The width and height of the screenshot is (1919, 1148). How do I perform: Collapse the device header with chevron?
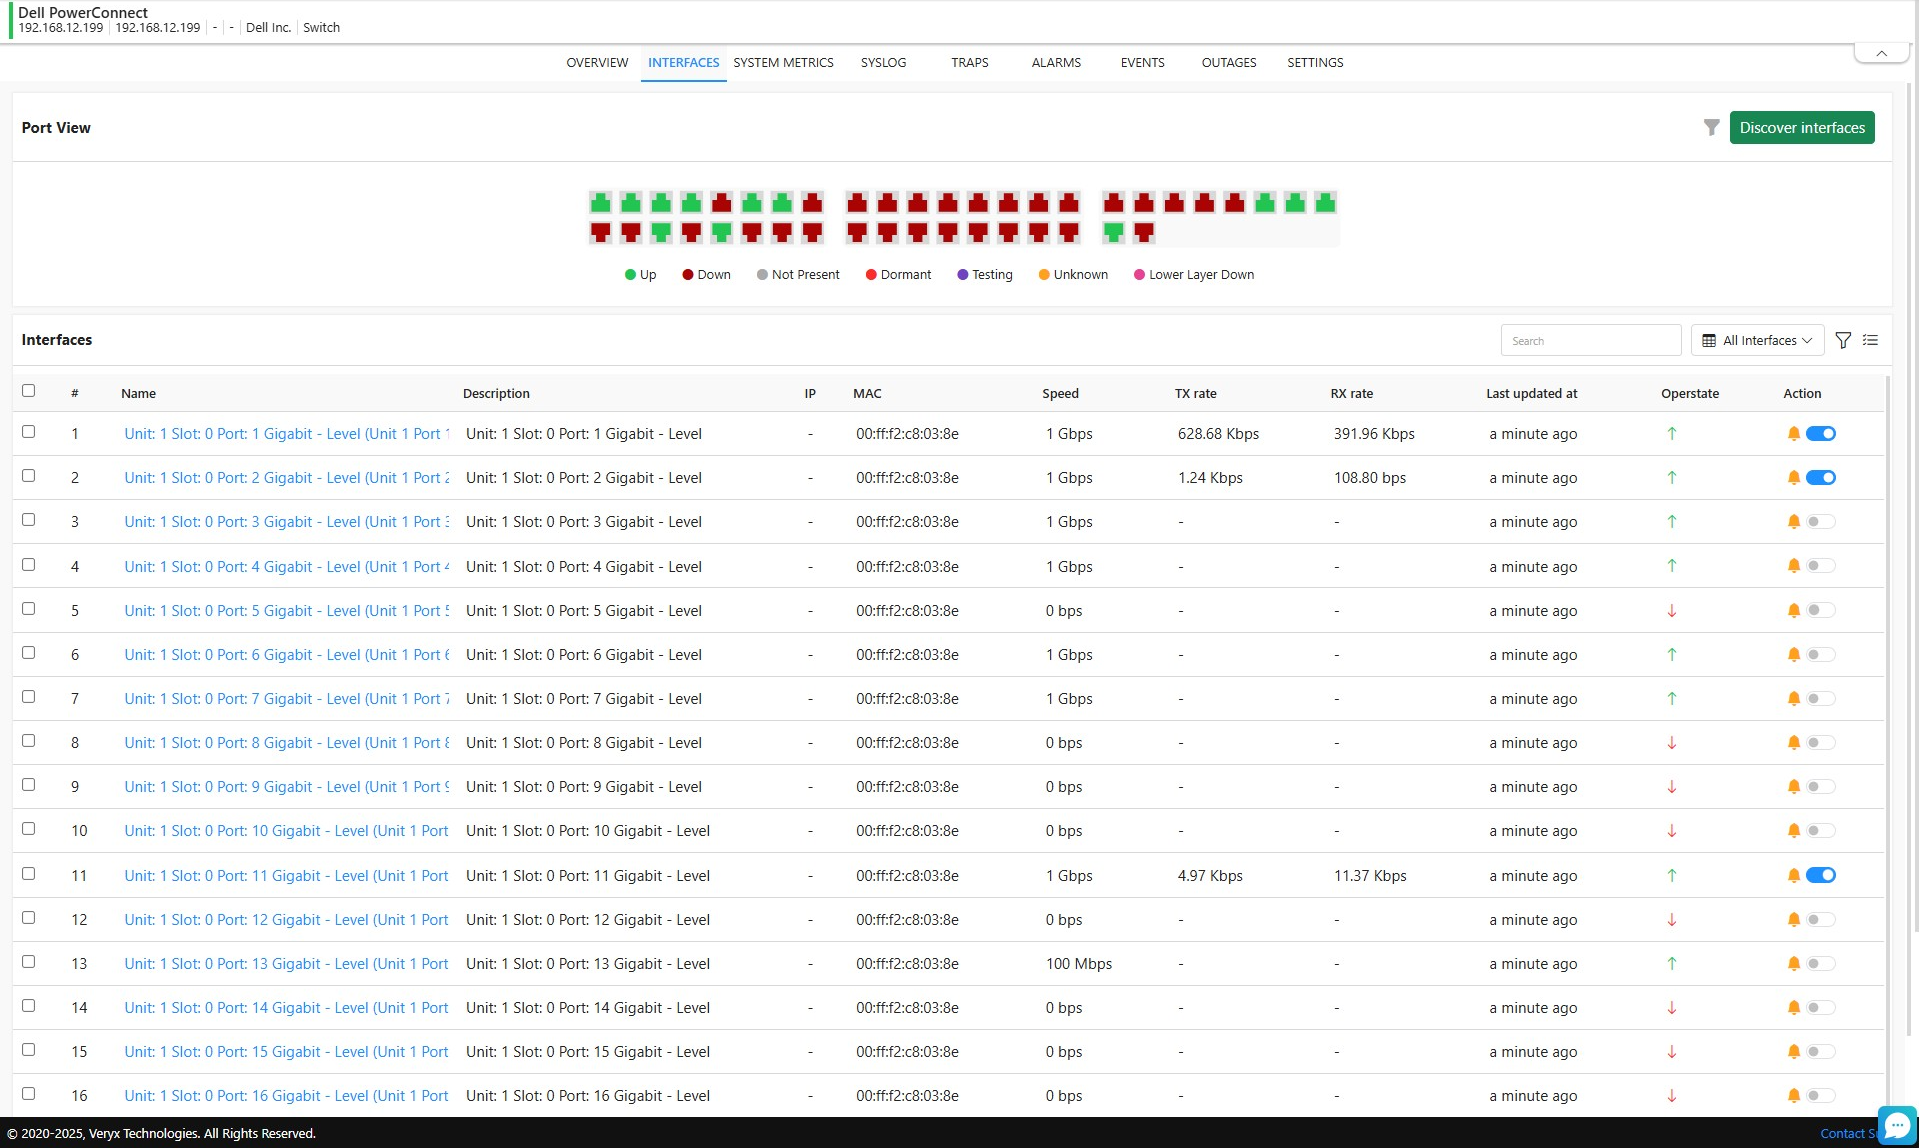pos(1881,54)
